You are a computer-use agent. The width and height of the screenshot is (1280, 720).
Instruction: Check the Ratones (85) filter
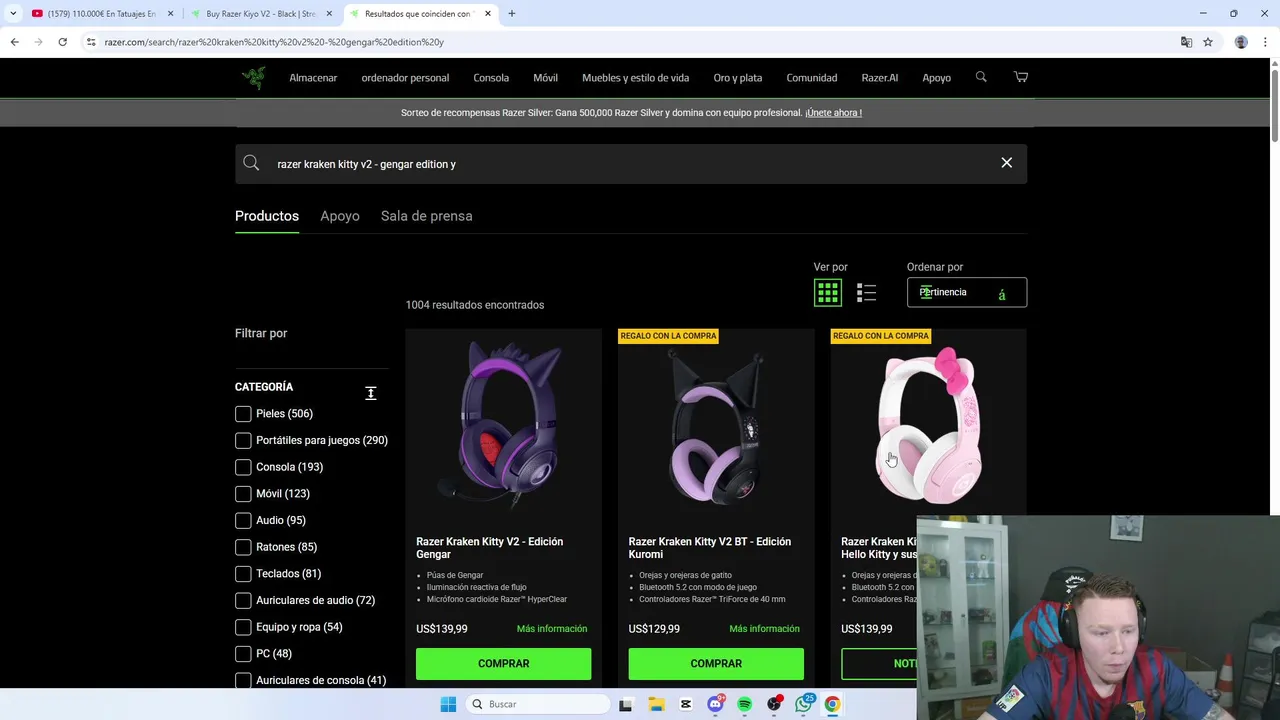click(243, 547)
